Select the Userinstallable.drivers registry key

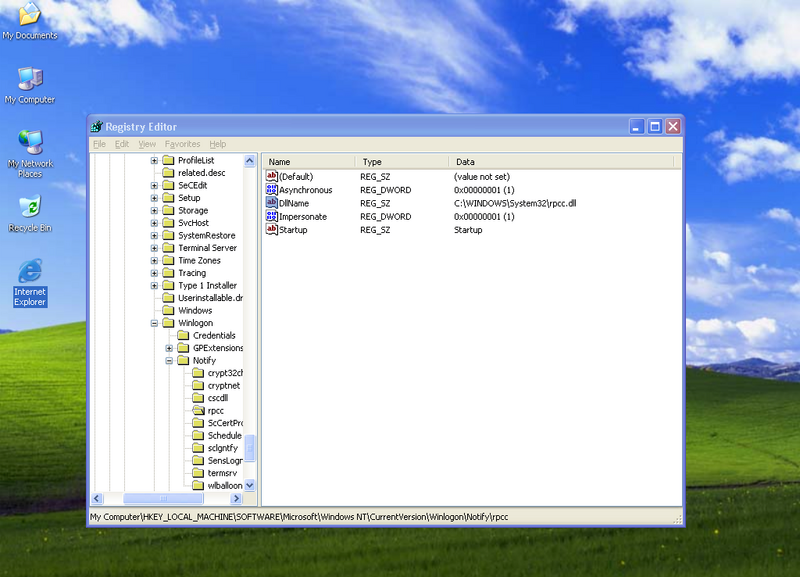tap(210, 298)
